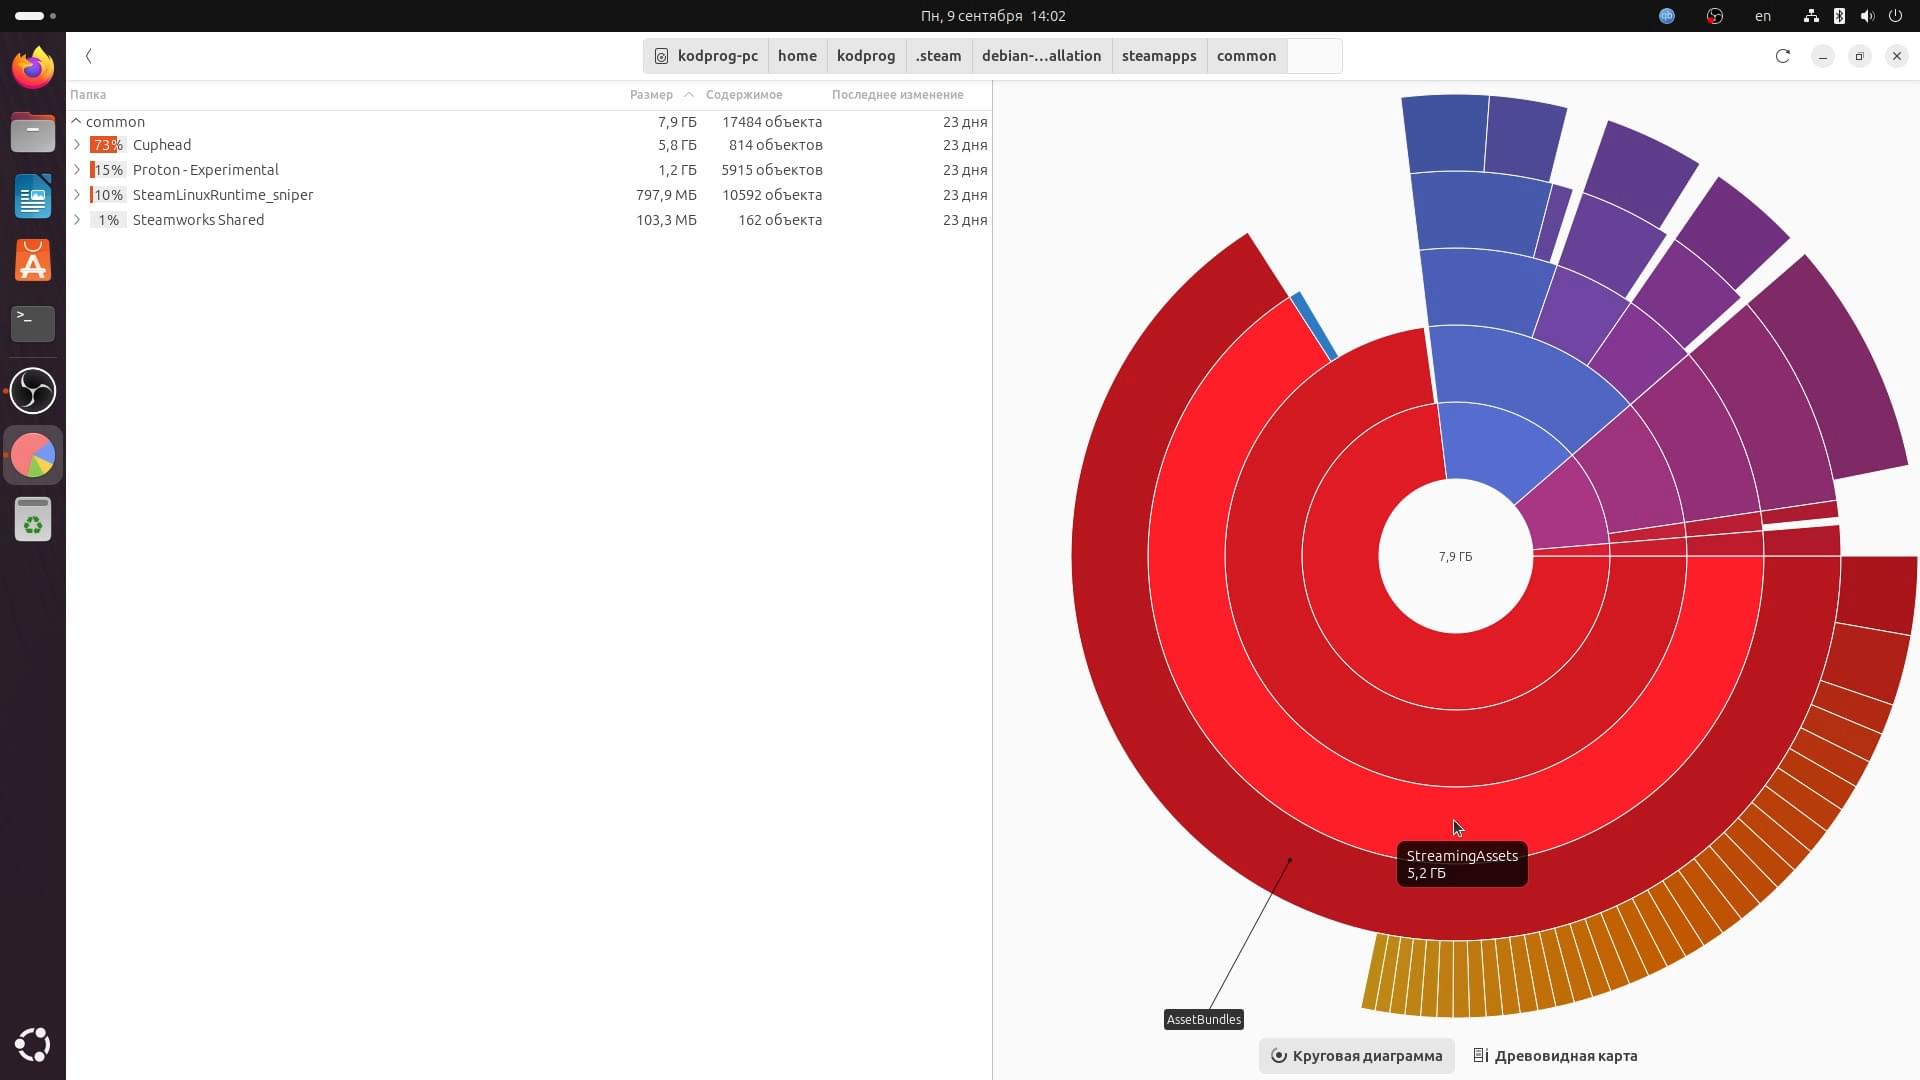Sort by Содержимое column header

744,95
